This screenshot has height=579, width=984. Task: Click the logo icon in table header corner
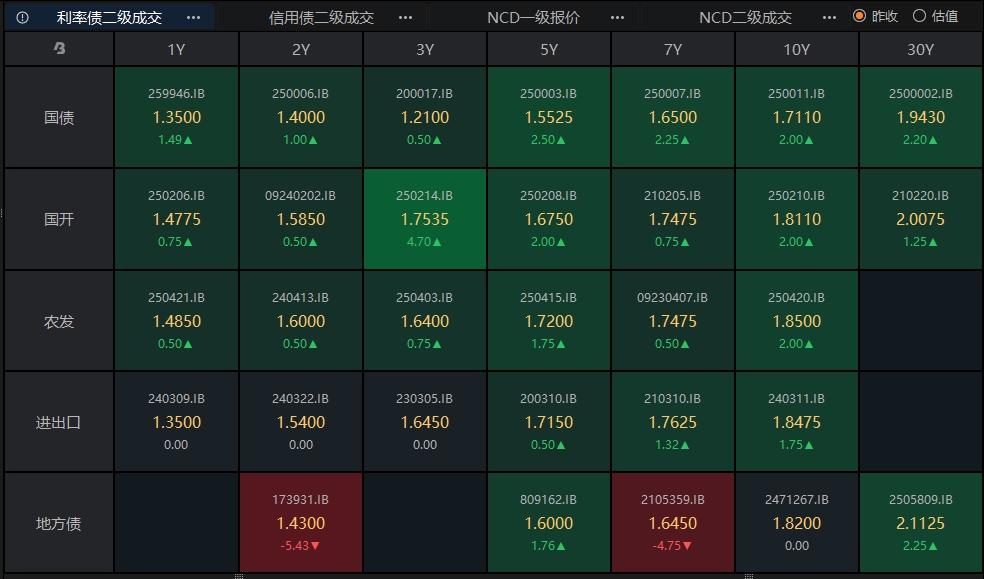point(59,48)
